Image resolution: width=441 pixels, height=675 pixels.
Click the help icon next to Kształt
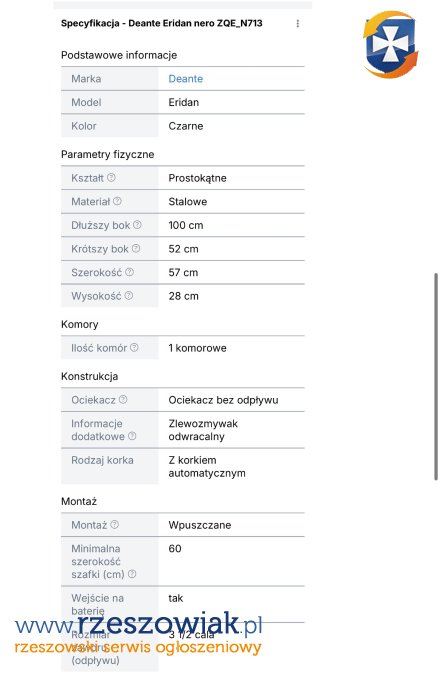point(111,177)
